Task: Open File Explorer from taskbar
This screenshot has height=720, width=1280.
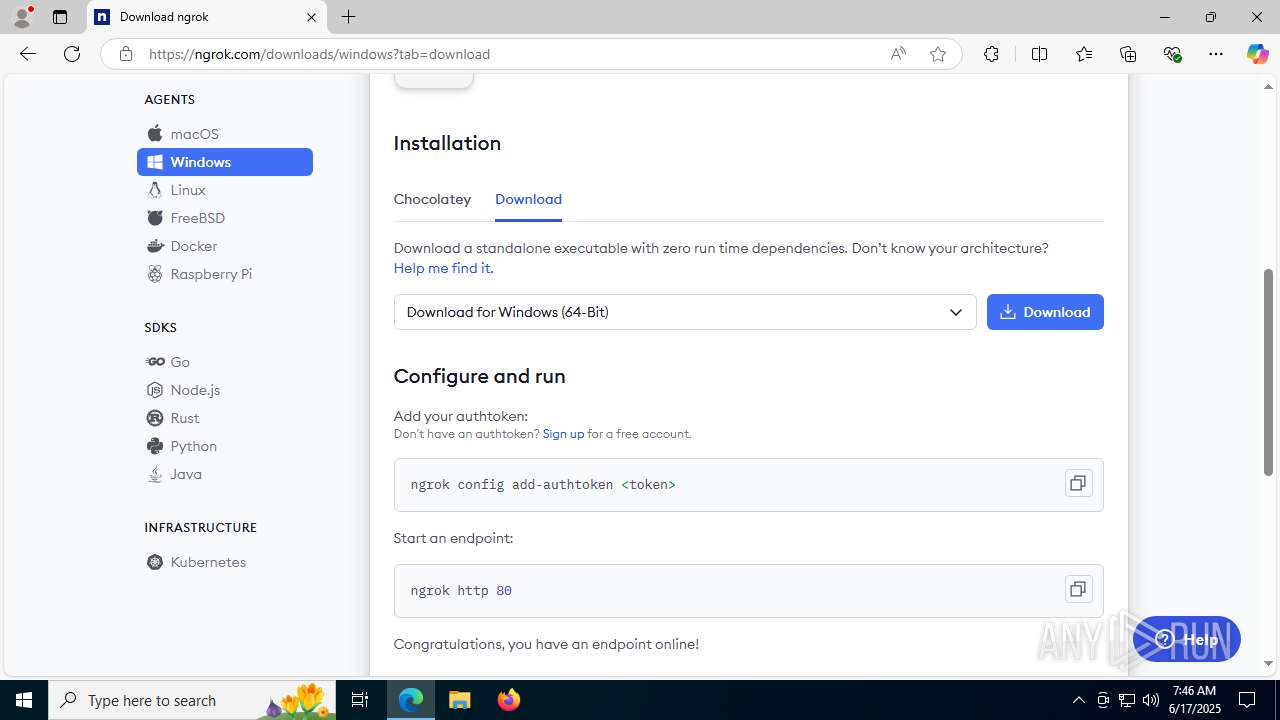Action: click(x=460, y=700)
